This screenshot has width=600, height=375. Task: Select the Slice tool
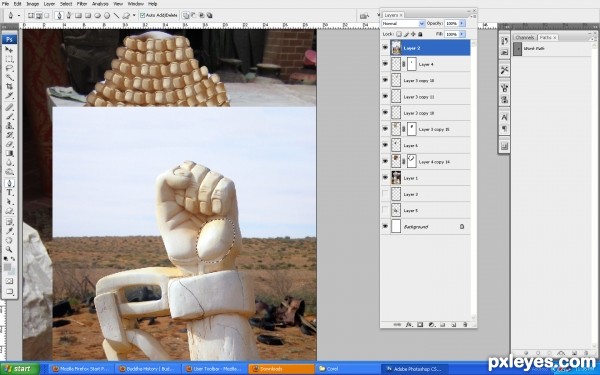pyautogui.click(x=9, y=96)
